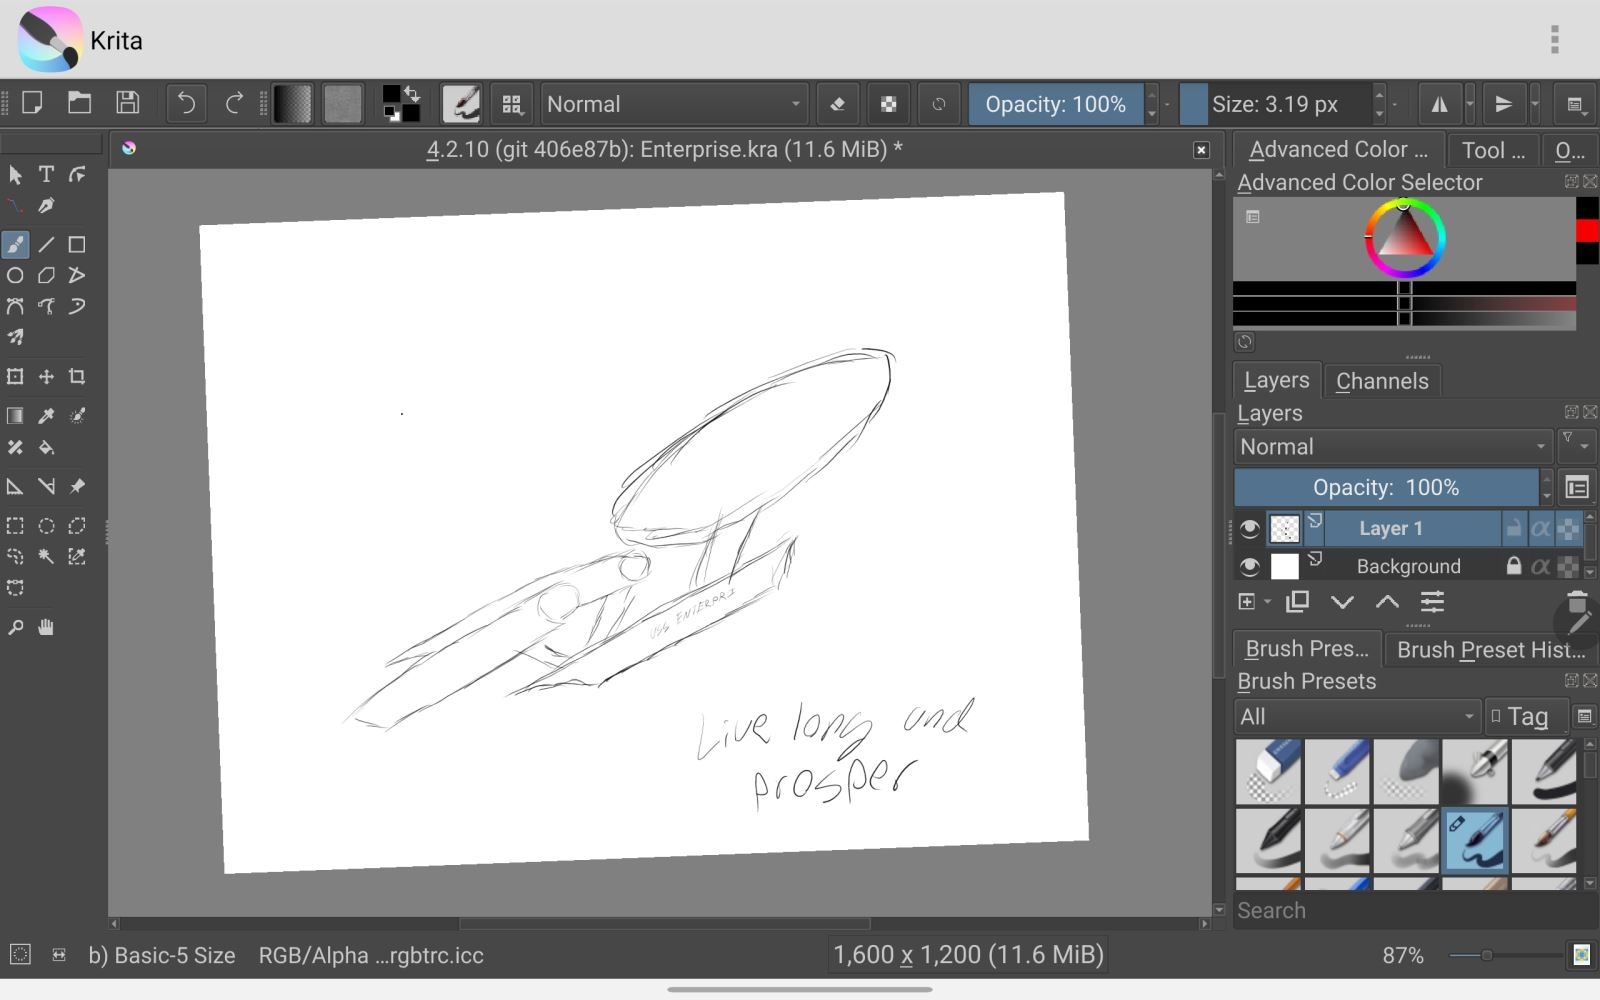This screenshot has width=1600, height=1000.
Task: Expand vertical mirror options arrow
Action: 1534,104
